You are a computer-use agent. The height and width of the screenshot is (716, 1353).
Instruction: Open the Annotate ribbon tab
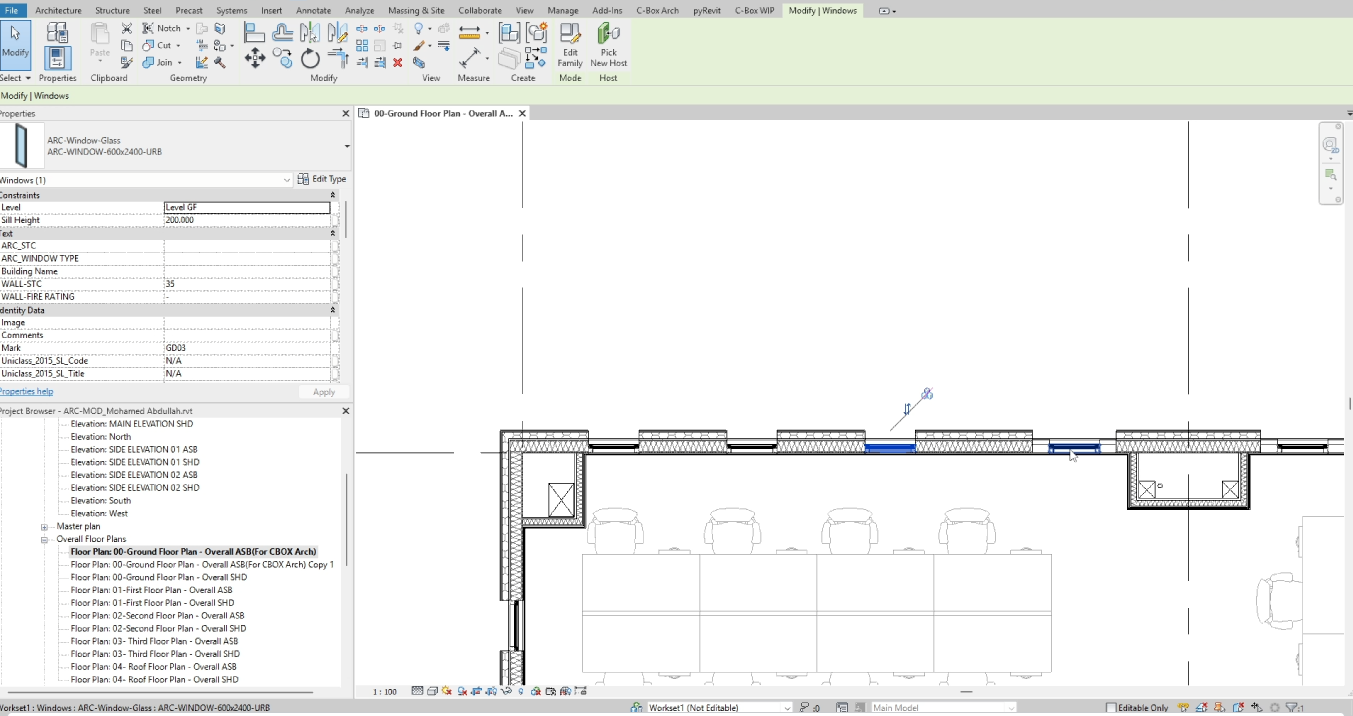tap(313, 10)
